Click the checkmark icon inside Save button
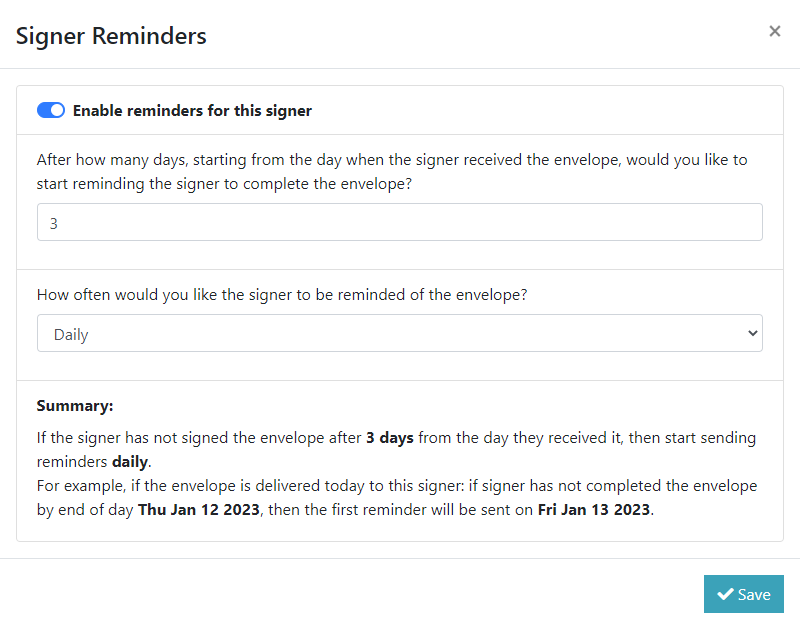Image resolution: width=800 pixels, height=629 pixels. point(725,593)
